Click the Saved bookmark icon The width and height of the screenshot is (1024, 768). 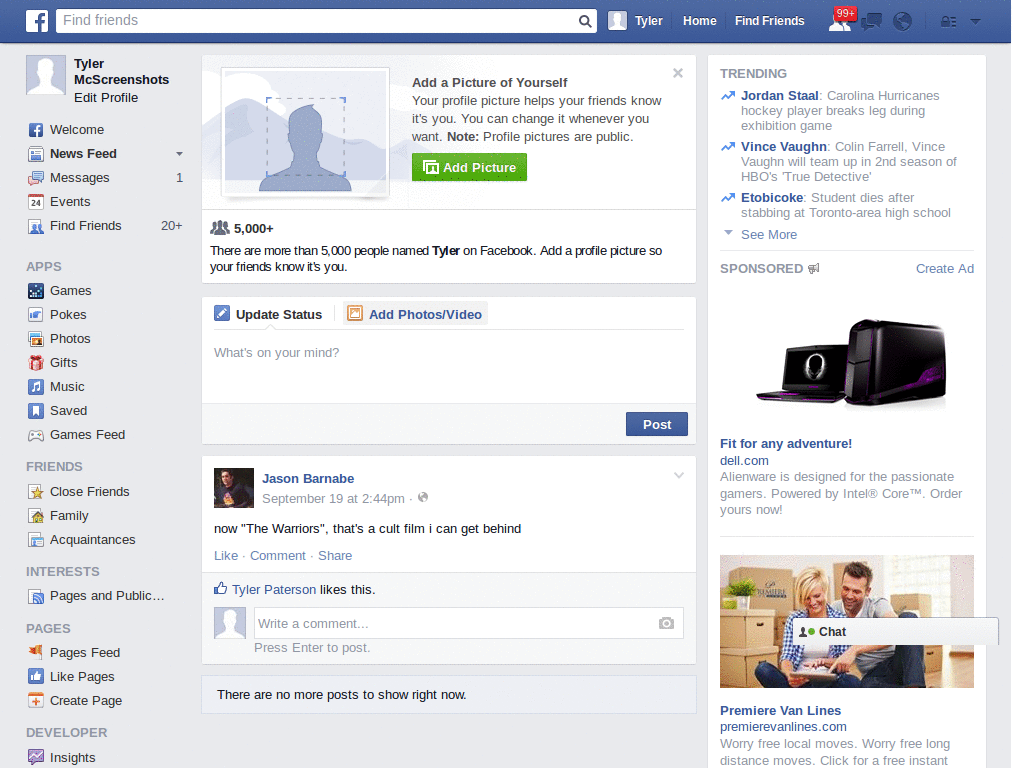coord(36,411)
